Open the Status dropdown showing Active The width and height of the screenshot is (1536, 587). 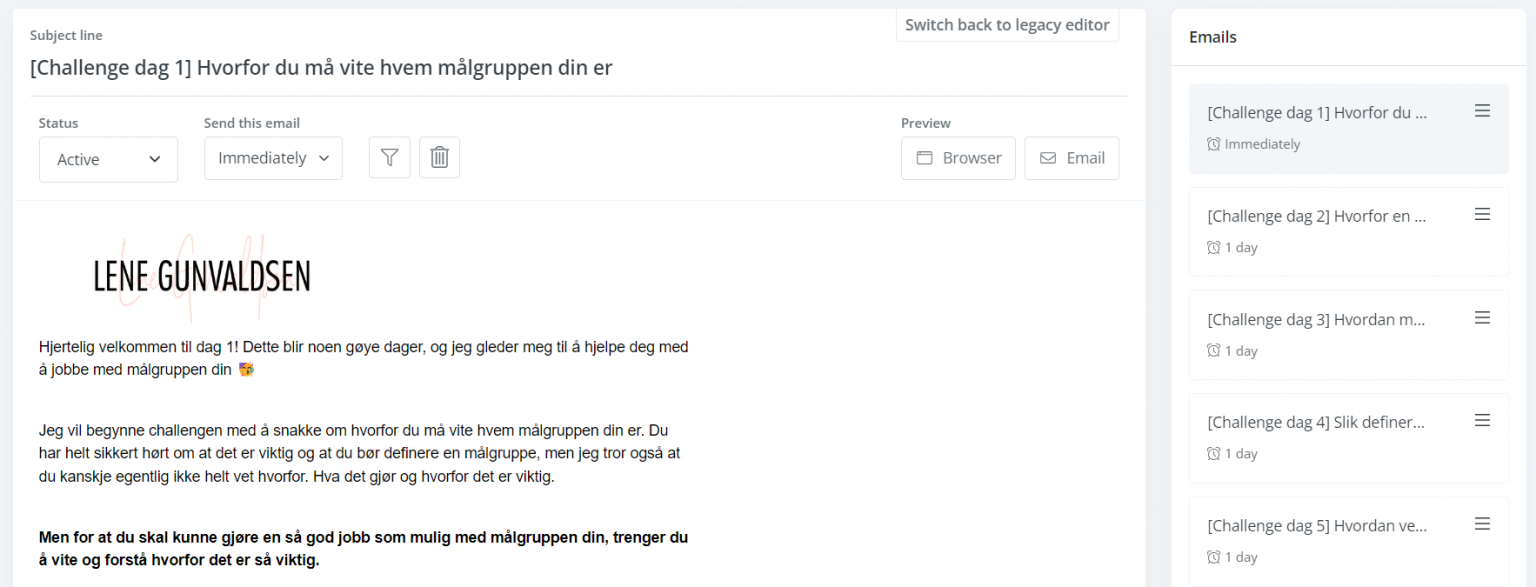pos(108,158)
